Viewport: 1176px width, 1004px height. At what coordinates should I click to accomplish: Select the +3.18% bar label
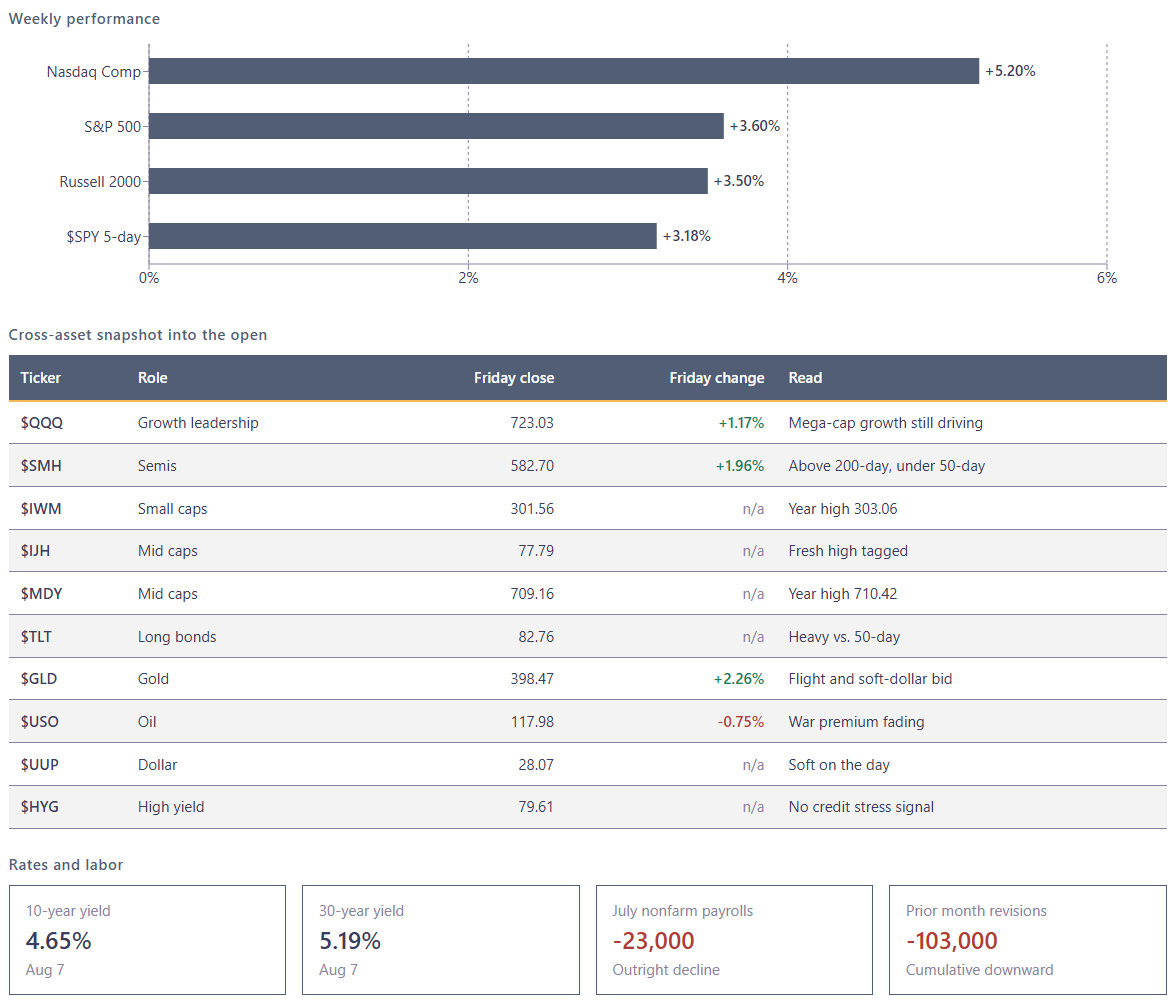tap(686, 236)
